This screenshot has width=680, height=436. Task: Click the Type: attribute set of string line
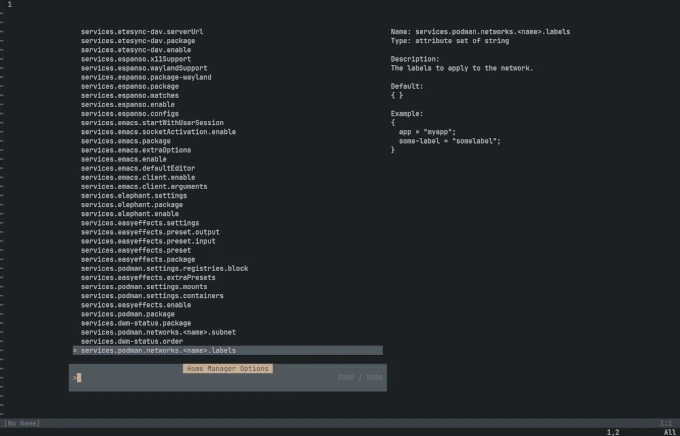click(450, 41)
